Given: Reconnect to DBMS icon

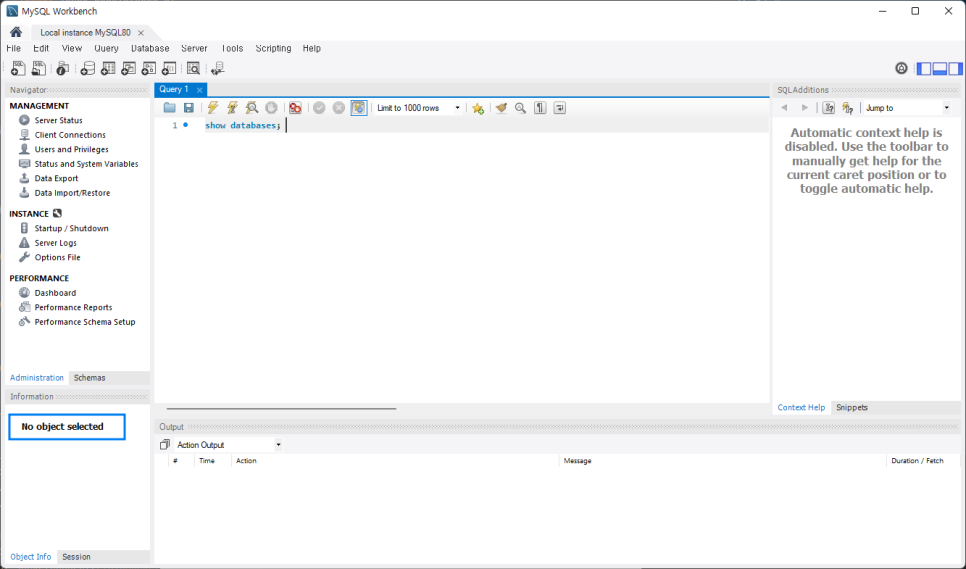Looking at the screenshot, I should coord(217,68).
